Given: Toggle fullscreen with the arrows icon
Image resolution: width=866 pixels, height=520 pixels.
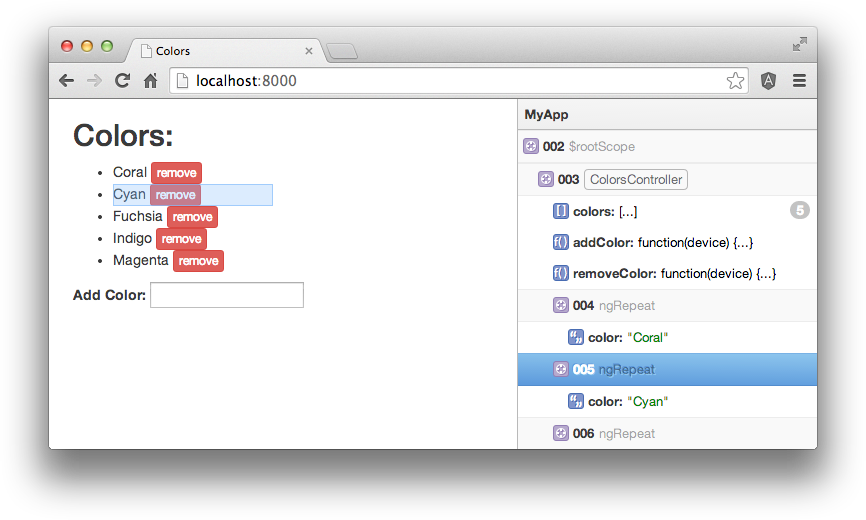Looking at the screenshot, I should [799, 44].
